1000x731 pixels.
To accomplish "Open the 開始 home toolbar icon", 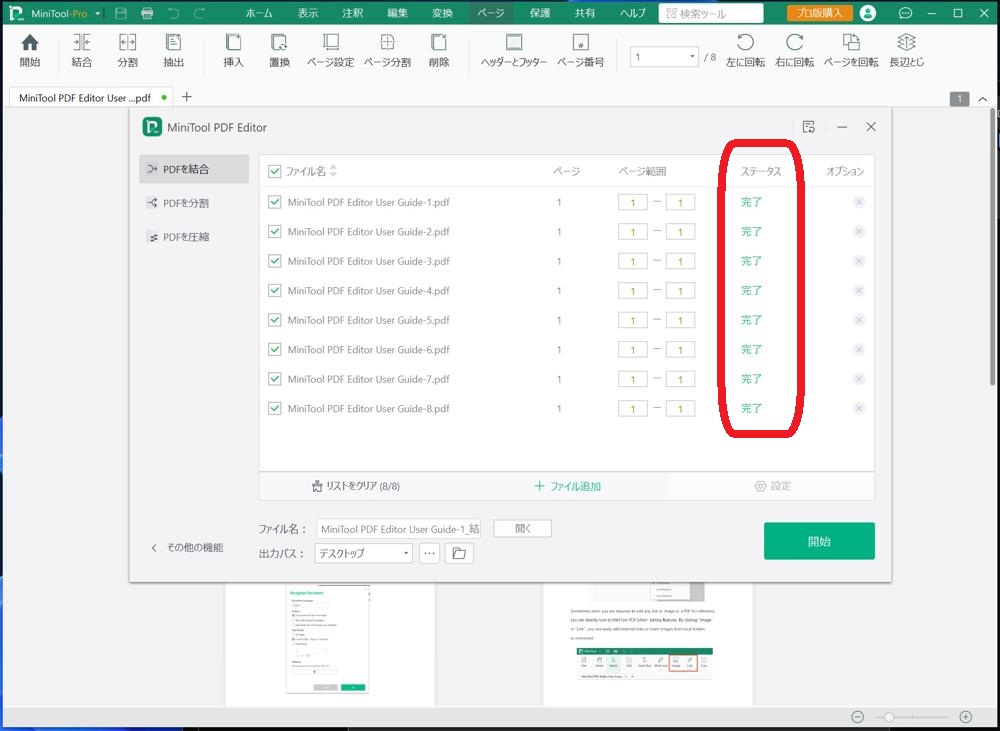I will click(29, 50).
